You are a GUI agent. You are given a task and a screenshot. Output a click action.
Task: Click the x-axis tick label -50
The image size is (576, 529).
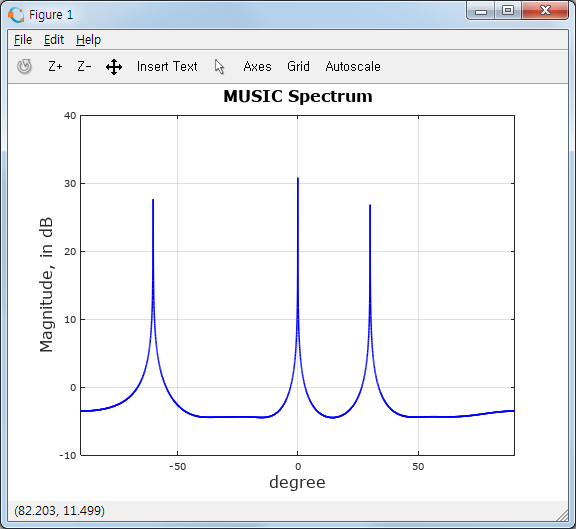[x=177, y=467]
